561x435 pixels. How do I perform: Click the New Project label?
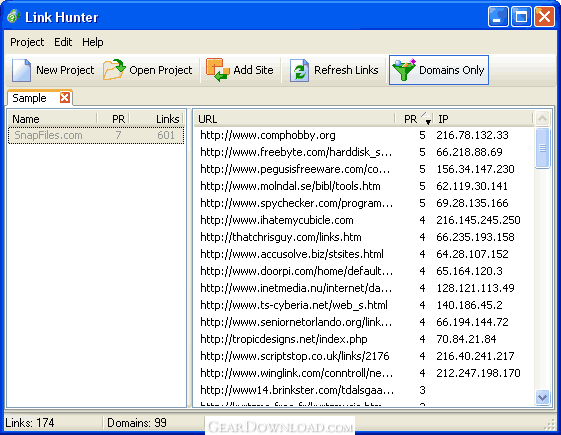pos(65,70)
